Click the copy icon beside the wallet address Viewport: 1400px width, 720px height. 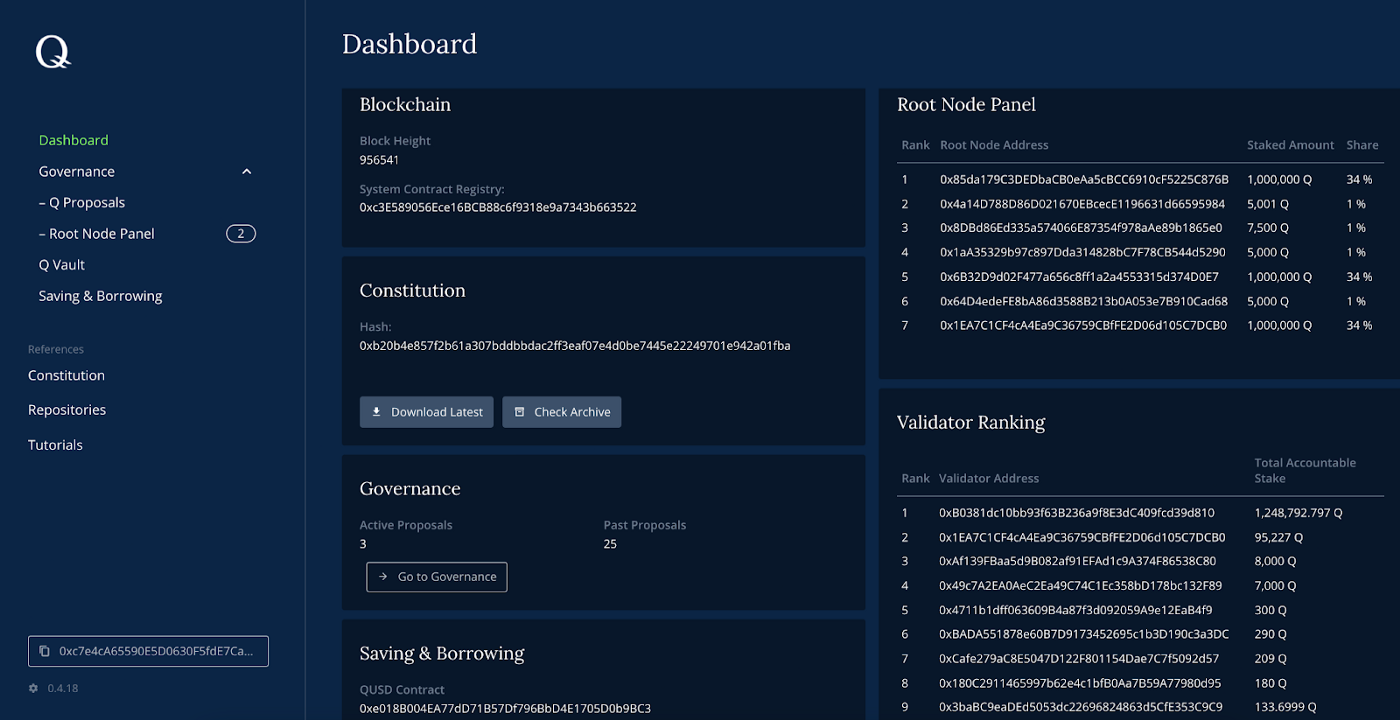[44, 651]
